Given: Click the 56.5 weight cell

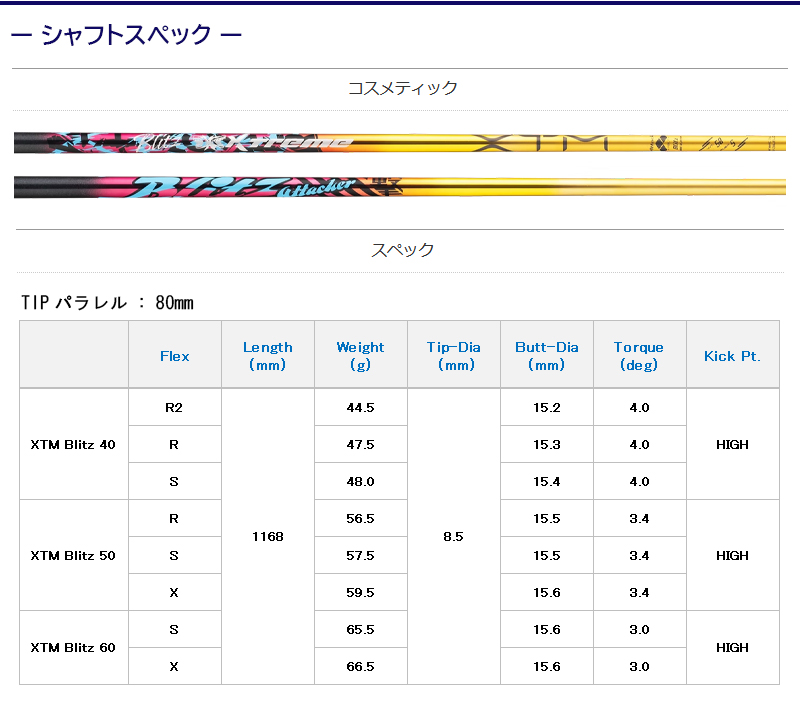Looking at the screenshot, I should click(x=360, y=518).
